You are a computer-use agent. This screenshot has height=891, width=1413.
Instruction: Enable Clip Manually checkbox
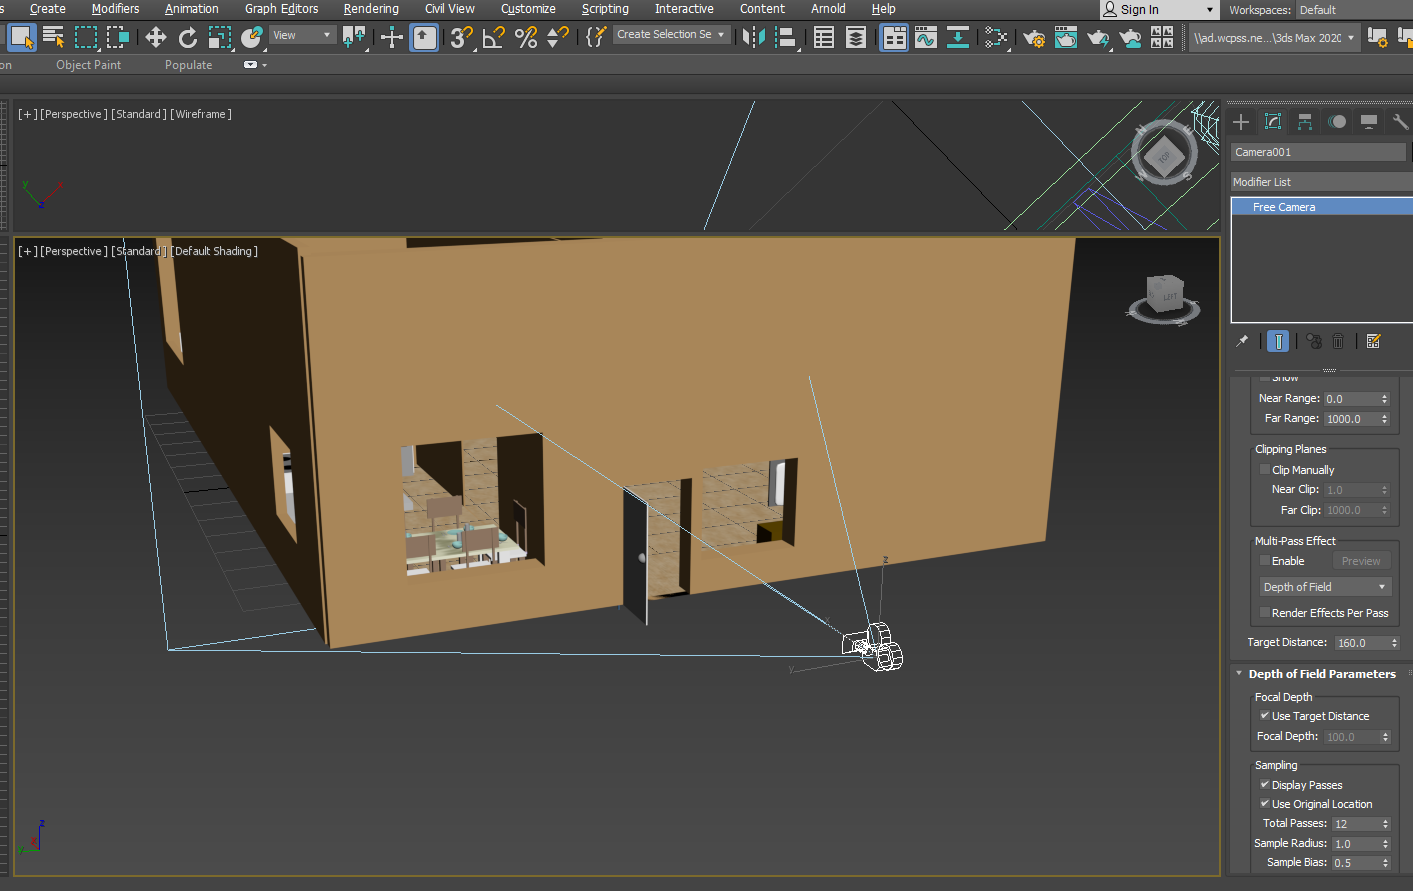click(x=1265, y=469)
